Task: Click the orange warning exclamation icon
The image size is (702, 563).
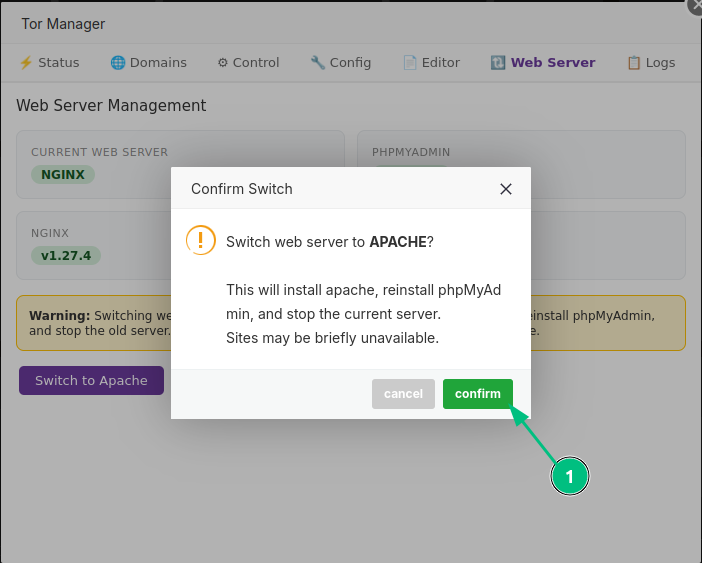Action: [x=201, y=240]
